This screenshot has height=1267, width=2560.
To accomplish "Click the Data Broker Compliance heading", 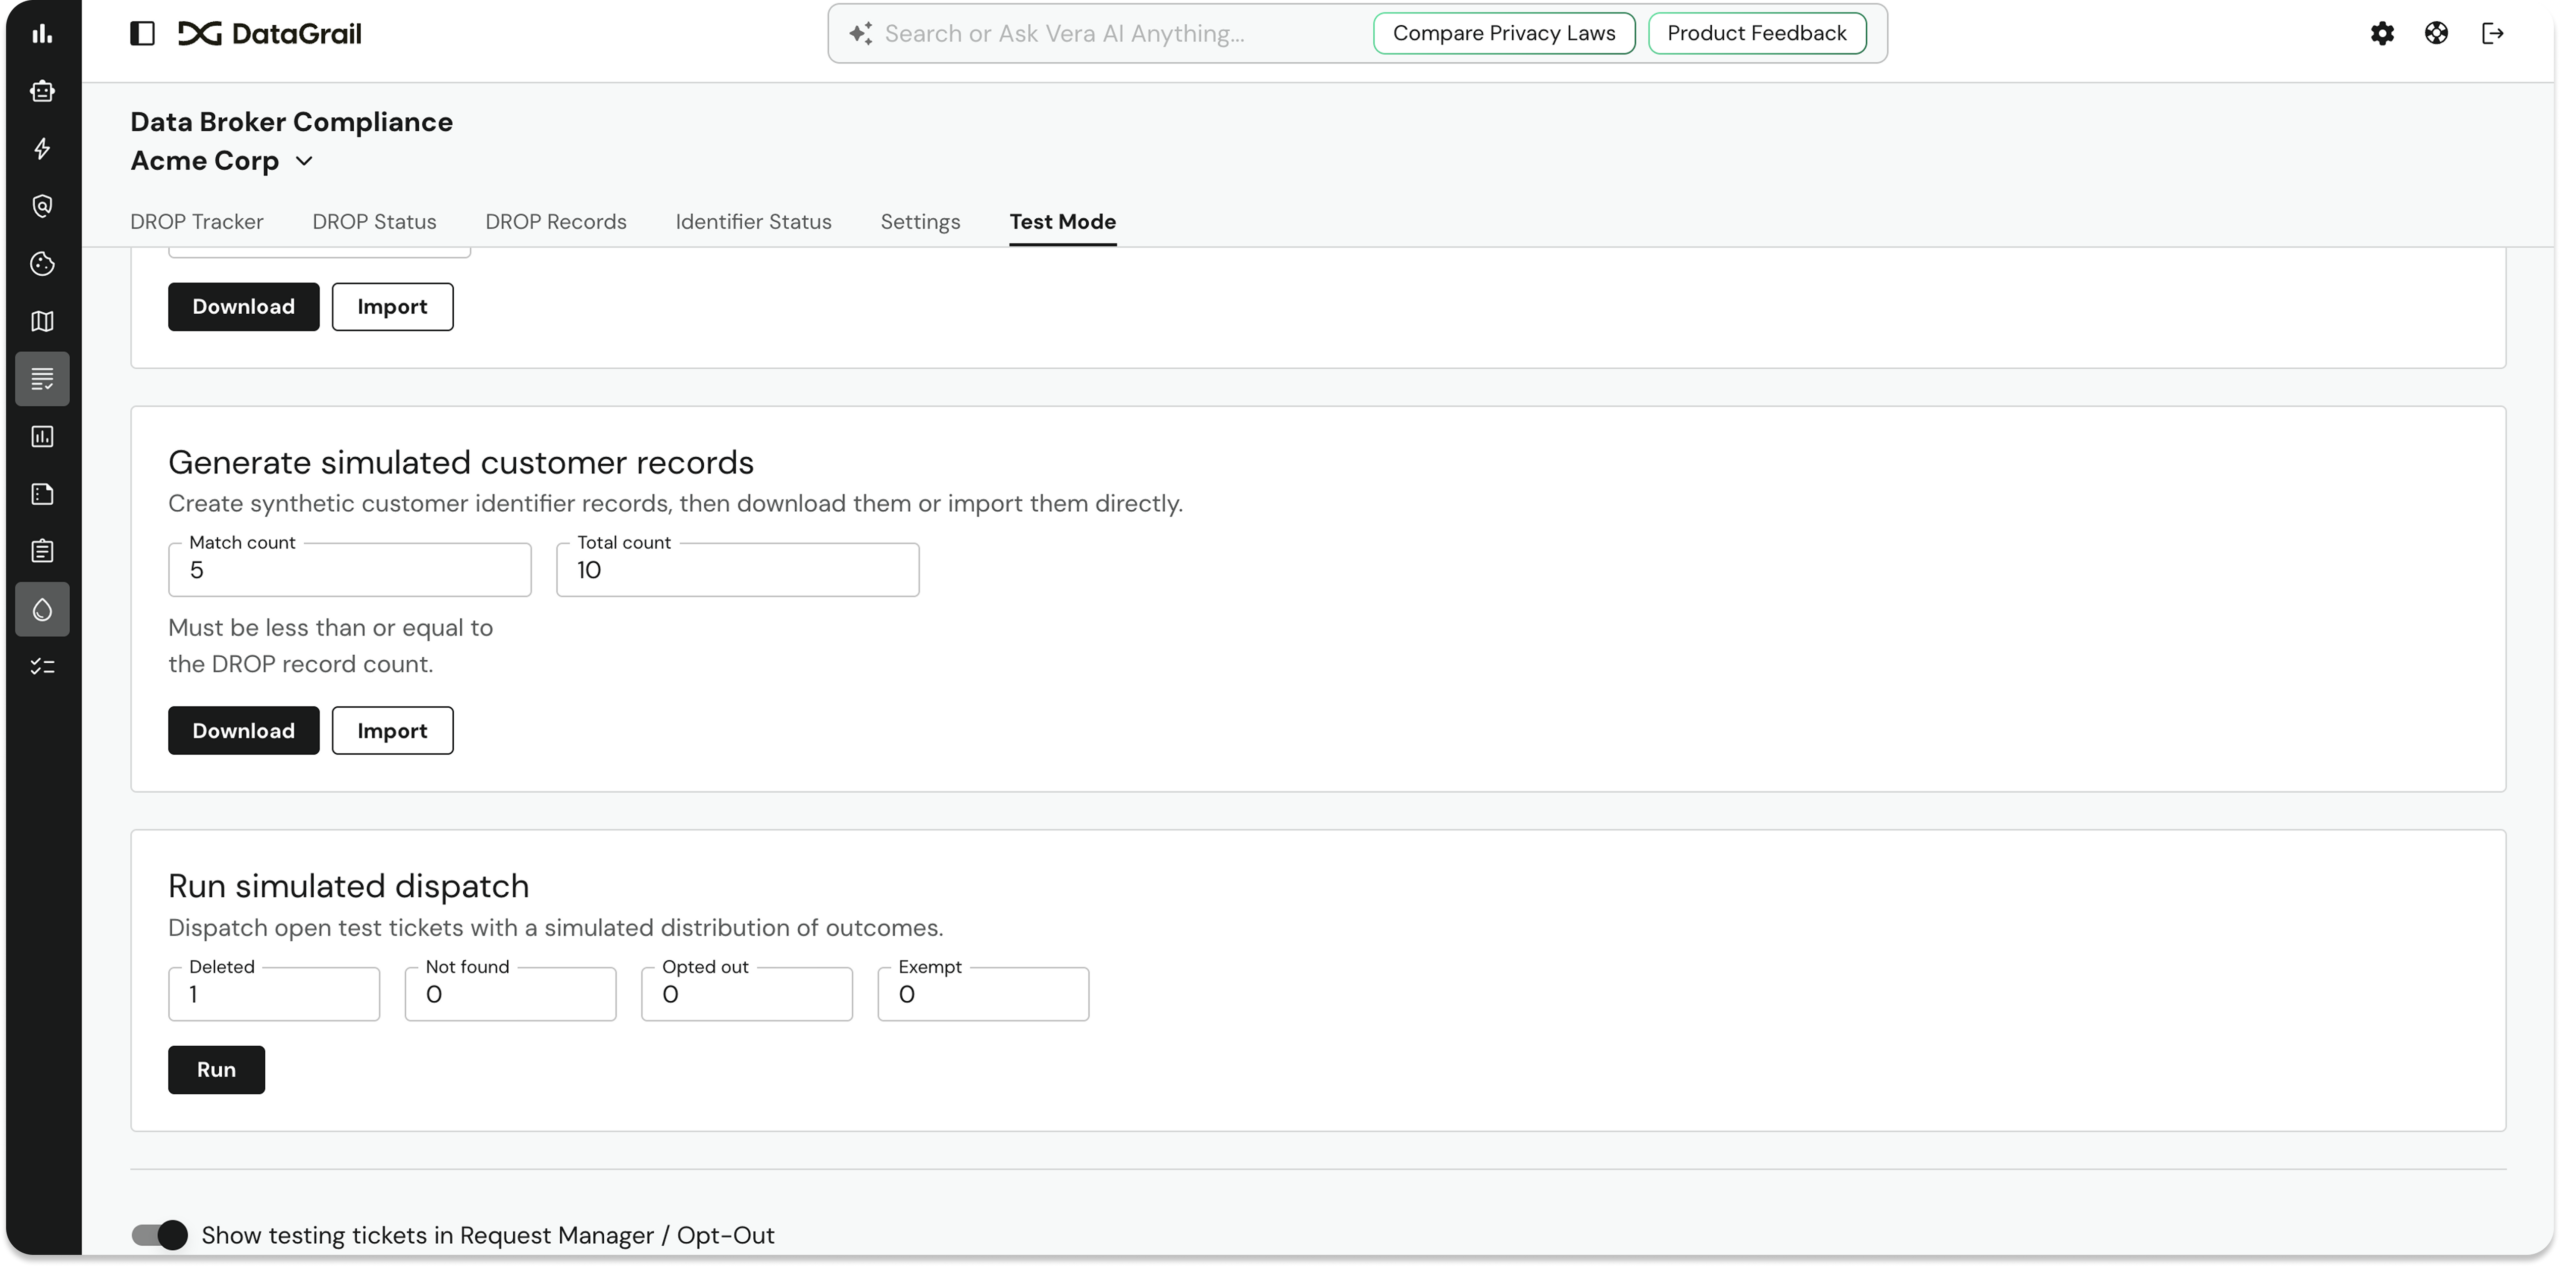I will tap(291, 122).
